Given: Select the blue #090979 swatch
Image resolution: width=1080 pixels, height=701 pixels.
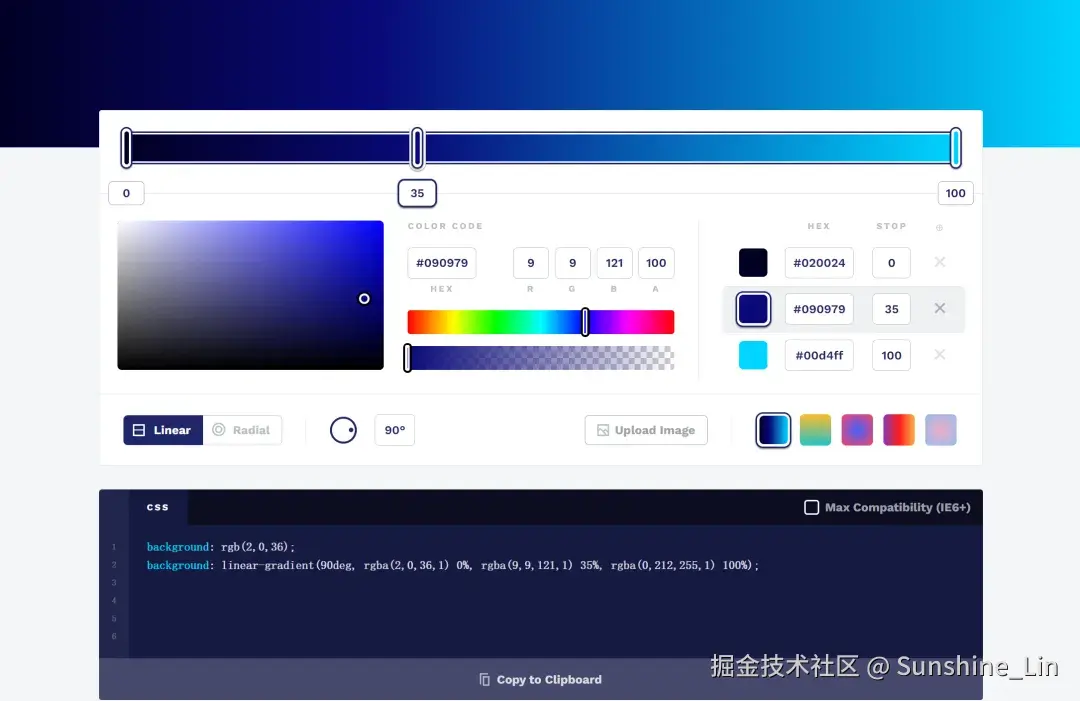Looking at the screenshot, I should point(753,308).
